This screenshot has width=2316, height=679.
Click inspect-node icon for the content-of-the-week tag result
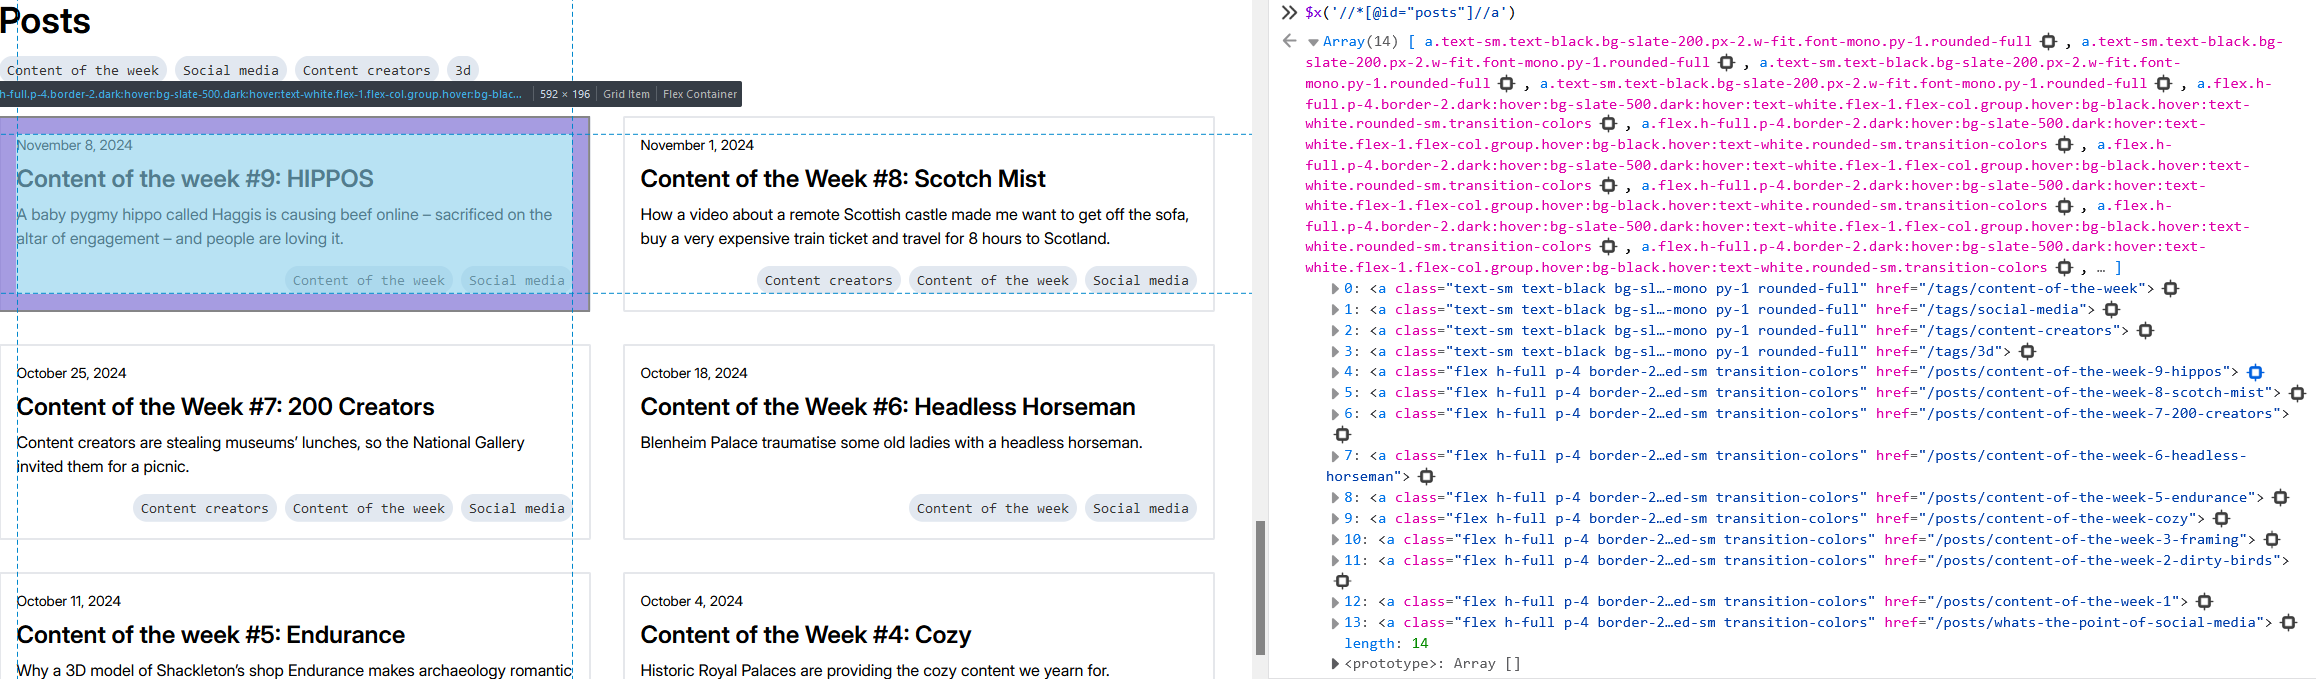coord(2170,289)
